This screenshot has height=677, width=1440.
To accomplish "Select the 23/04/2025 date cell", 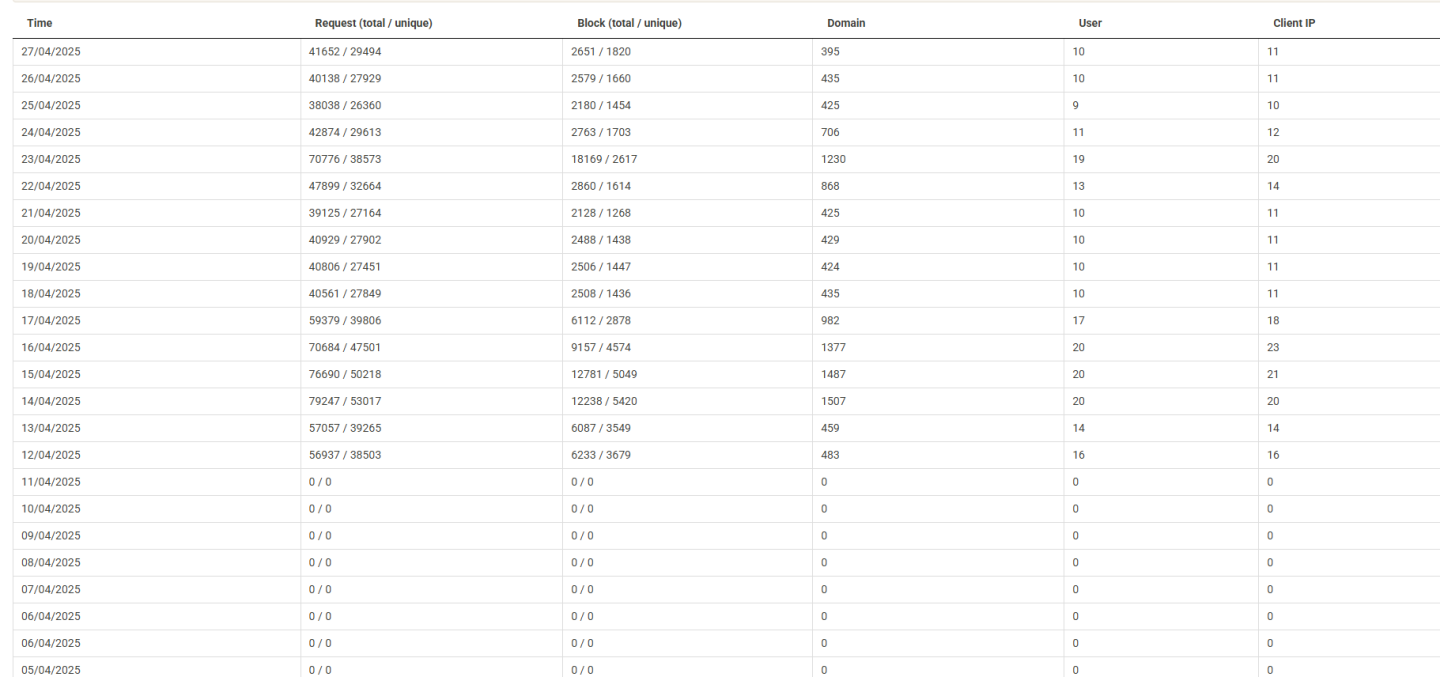I will pos(51,159).
